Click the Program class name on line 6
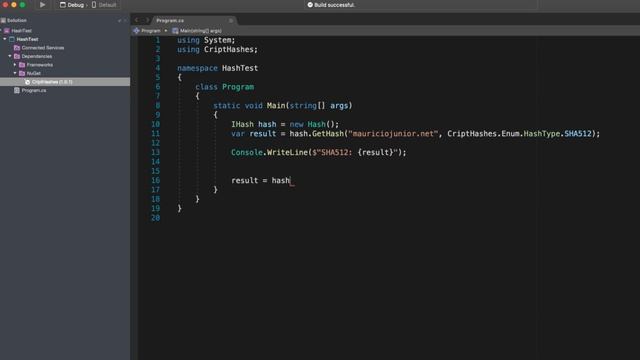This screenshot has width=640, height=360. click(238, 87)
